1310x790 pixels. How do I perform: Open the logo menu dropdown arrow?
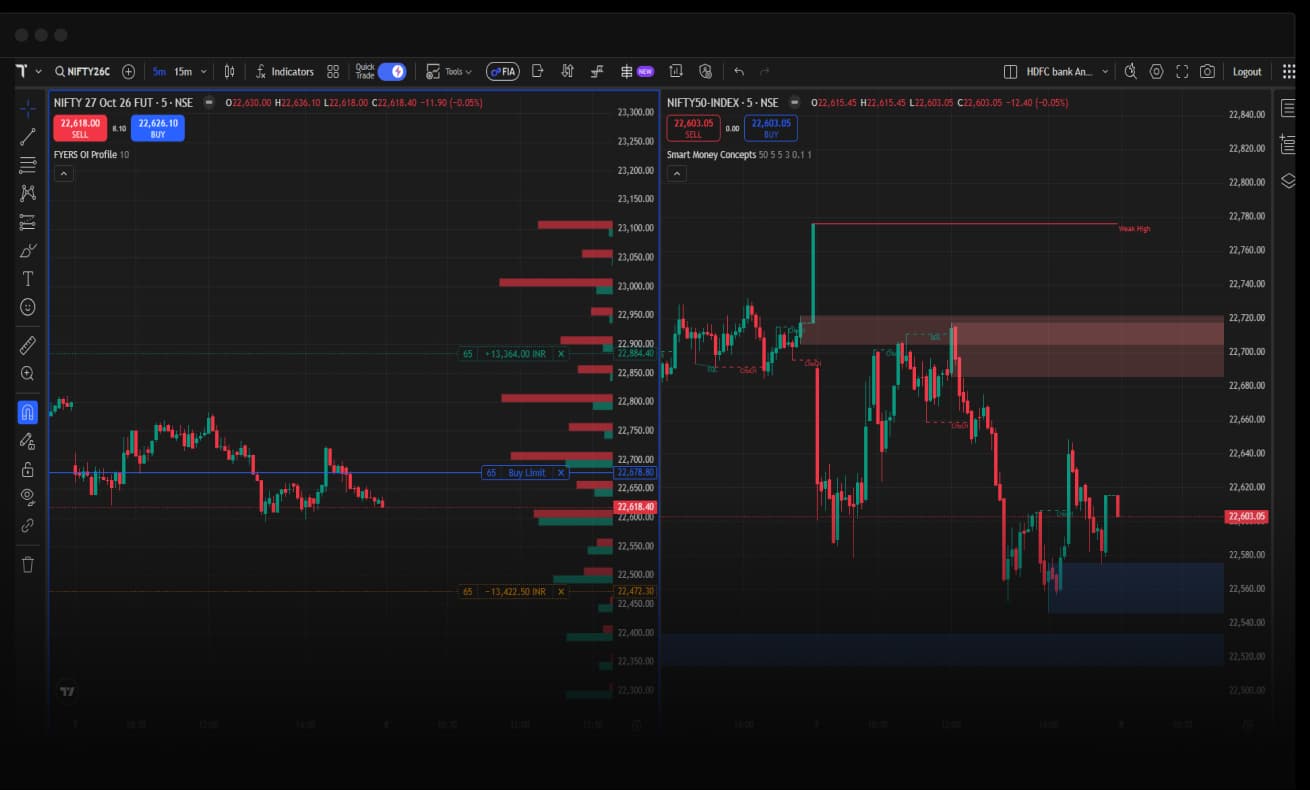(x=39, y=71)
